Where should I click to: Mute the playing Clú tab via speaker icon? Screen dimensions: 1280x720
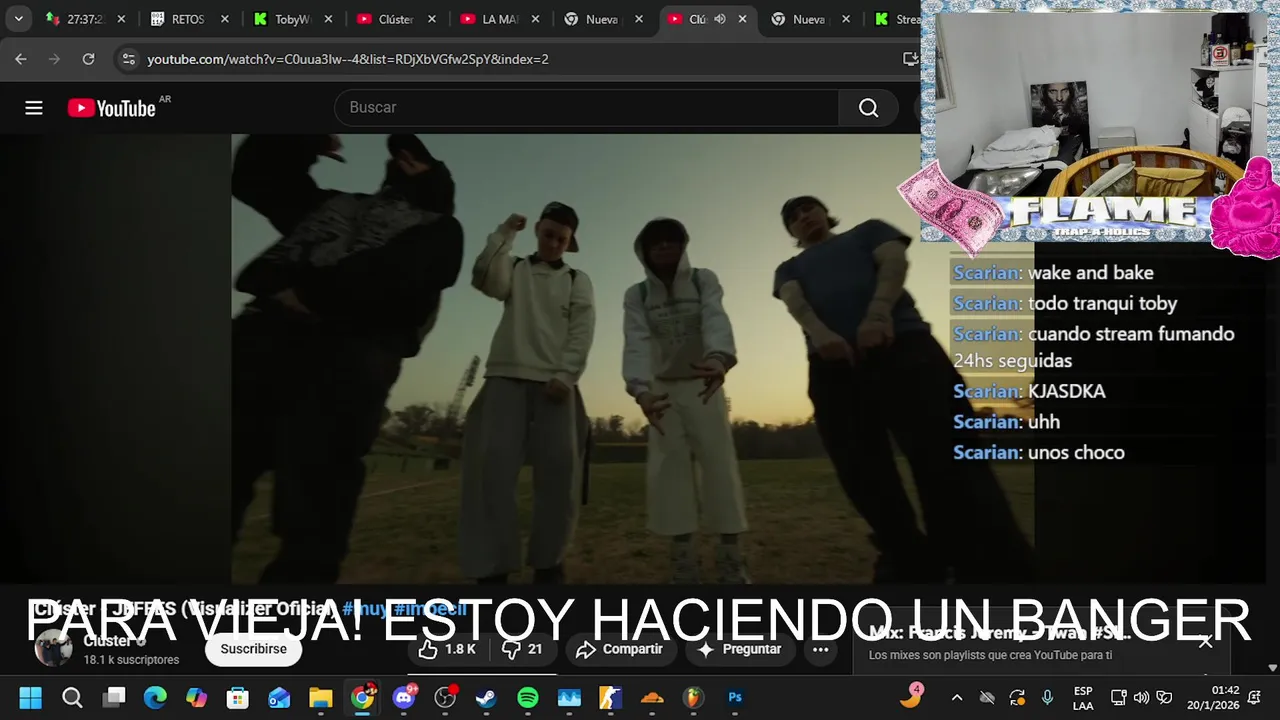click(x=719, y=19)
